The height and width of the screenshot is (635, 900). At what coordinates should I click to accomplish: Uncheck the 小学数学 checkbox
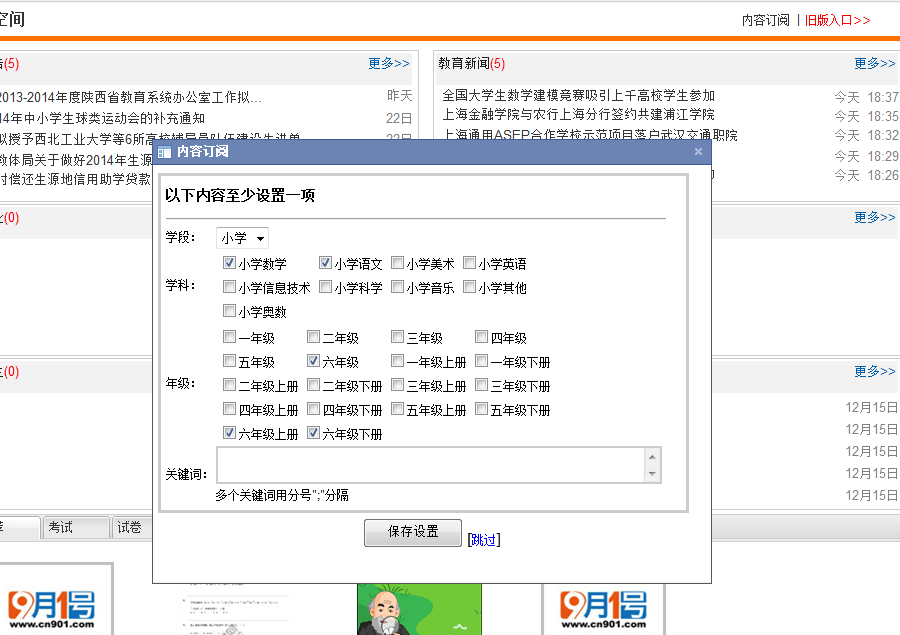click(229, 264)
